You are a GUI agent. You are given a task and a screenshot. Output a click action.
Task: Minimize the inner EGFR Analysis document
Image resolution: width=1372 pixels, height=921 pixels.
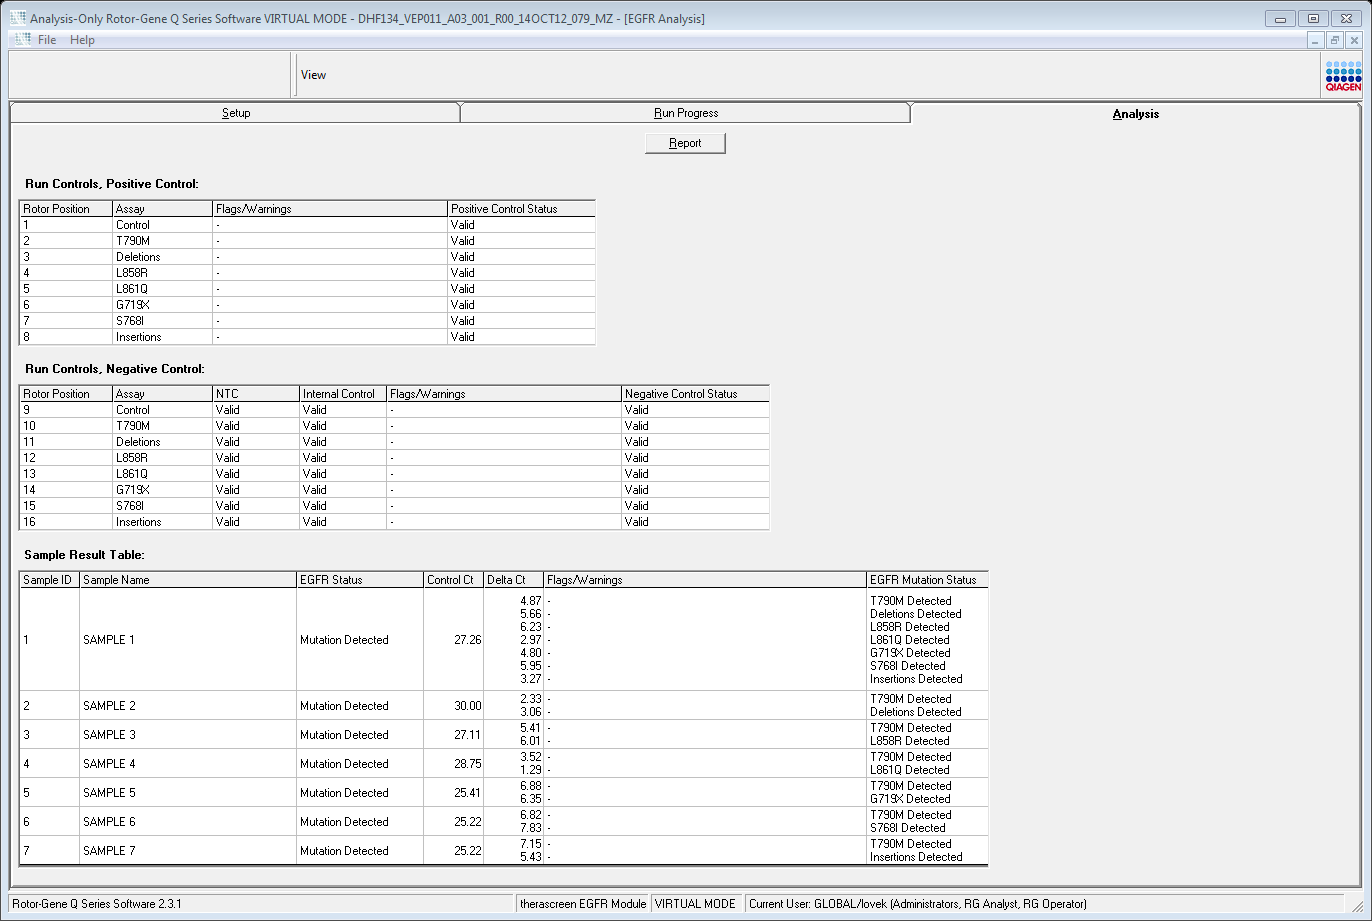coord(1316,40)
